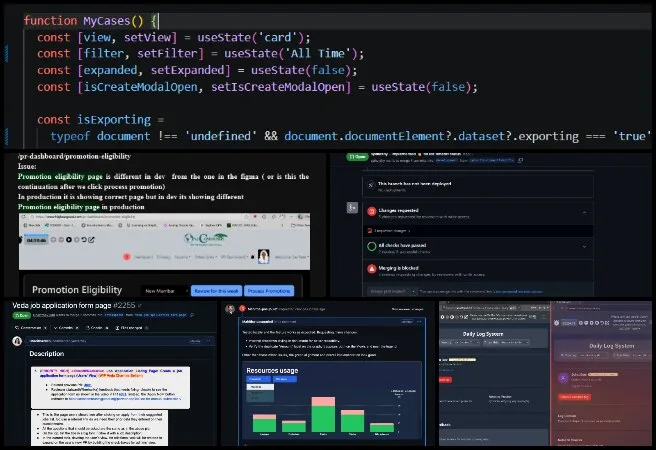Click the green All checks have passed circle
Viewport: 656px width, 450px height.
(372, 246)
